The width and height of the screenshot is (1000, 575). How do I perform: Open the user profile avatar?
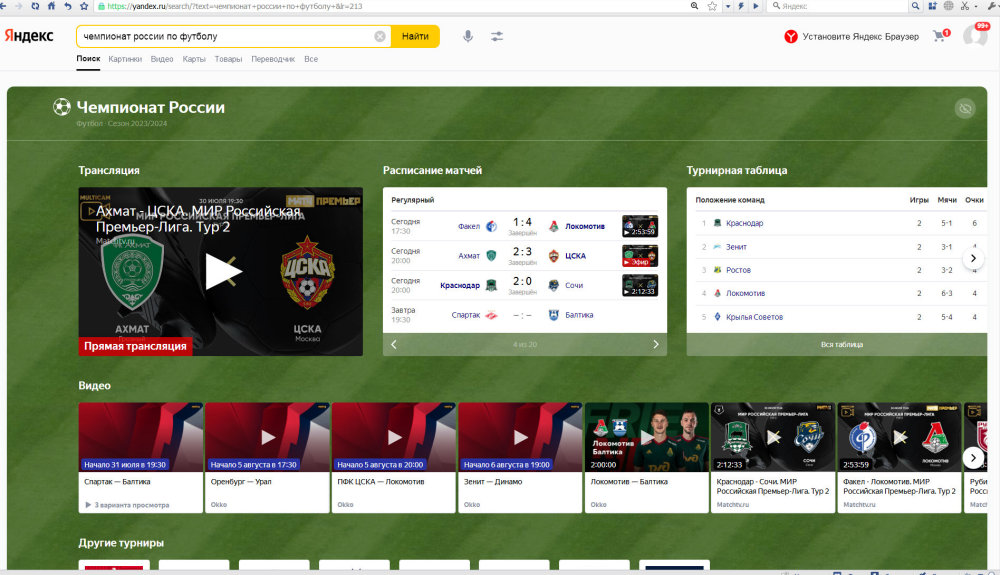point(975,35)
